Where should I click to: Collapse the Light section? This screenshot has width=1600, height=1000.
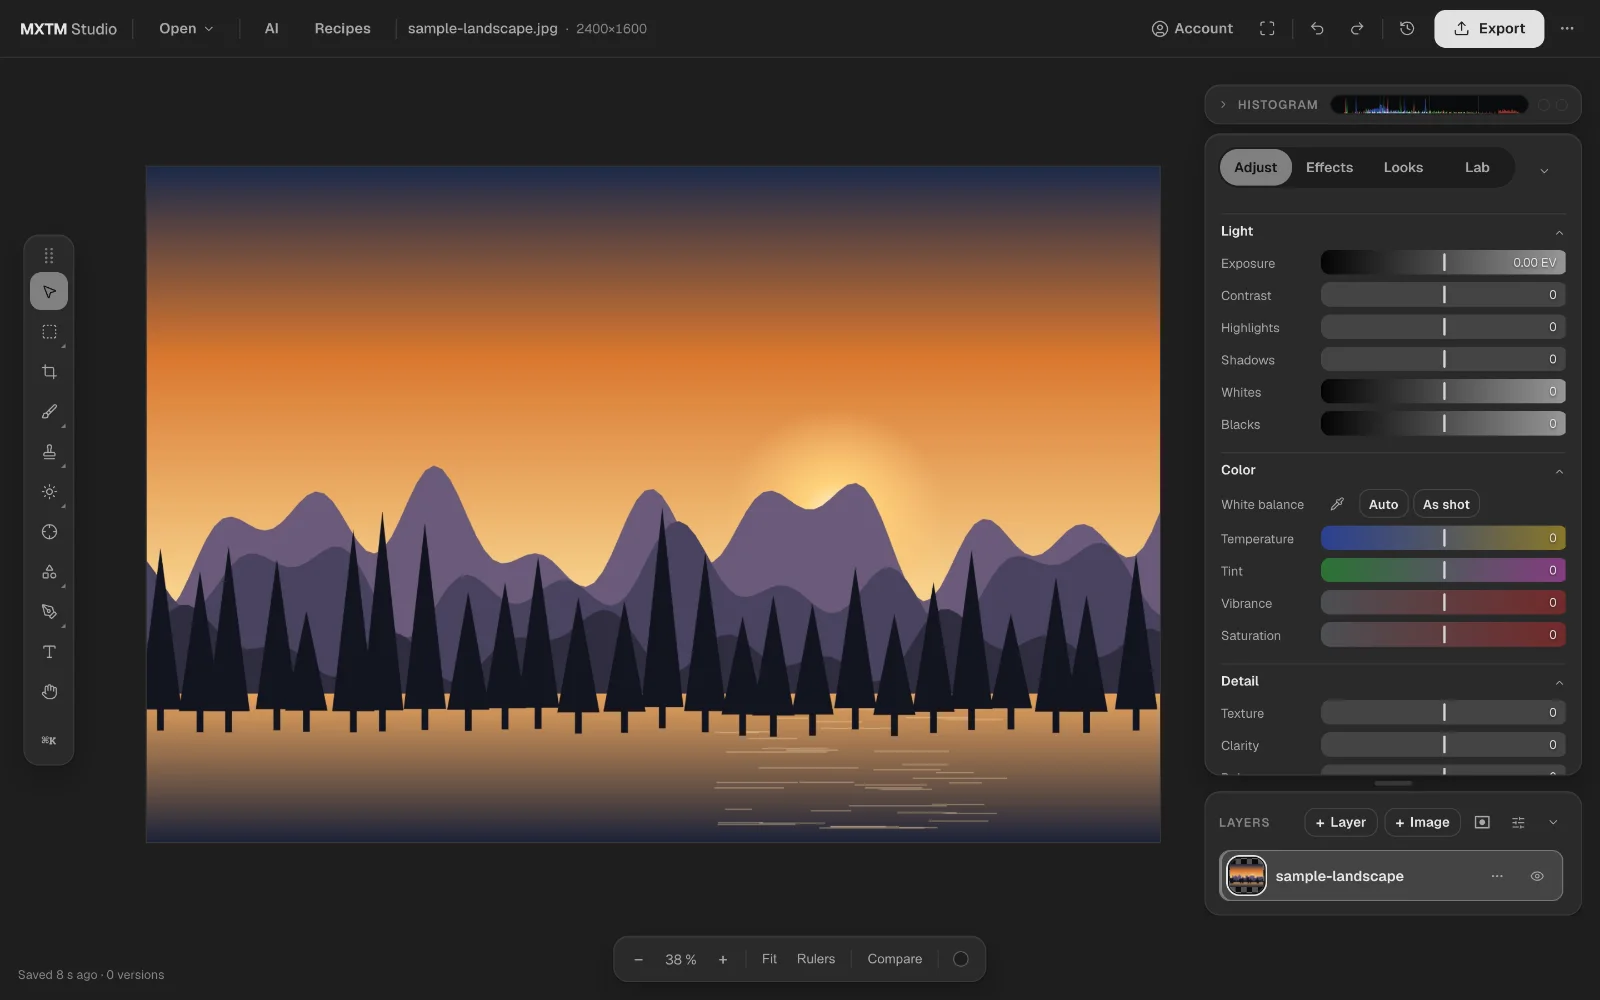[x=1559, y=232]
